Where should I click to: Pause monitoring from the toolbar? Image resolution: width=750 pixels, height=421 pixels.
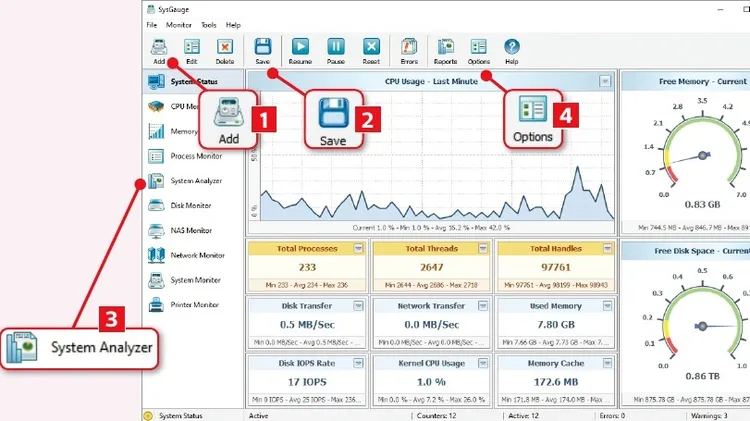[336, 47]
